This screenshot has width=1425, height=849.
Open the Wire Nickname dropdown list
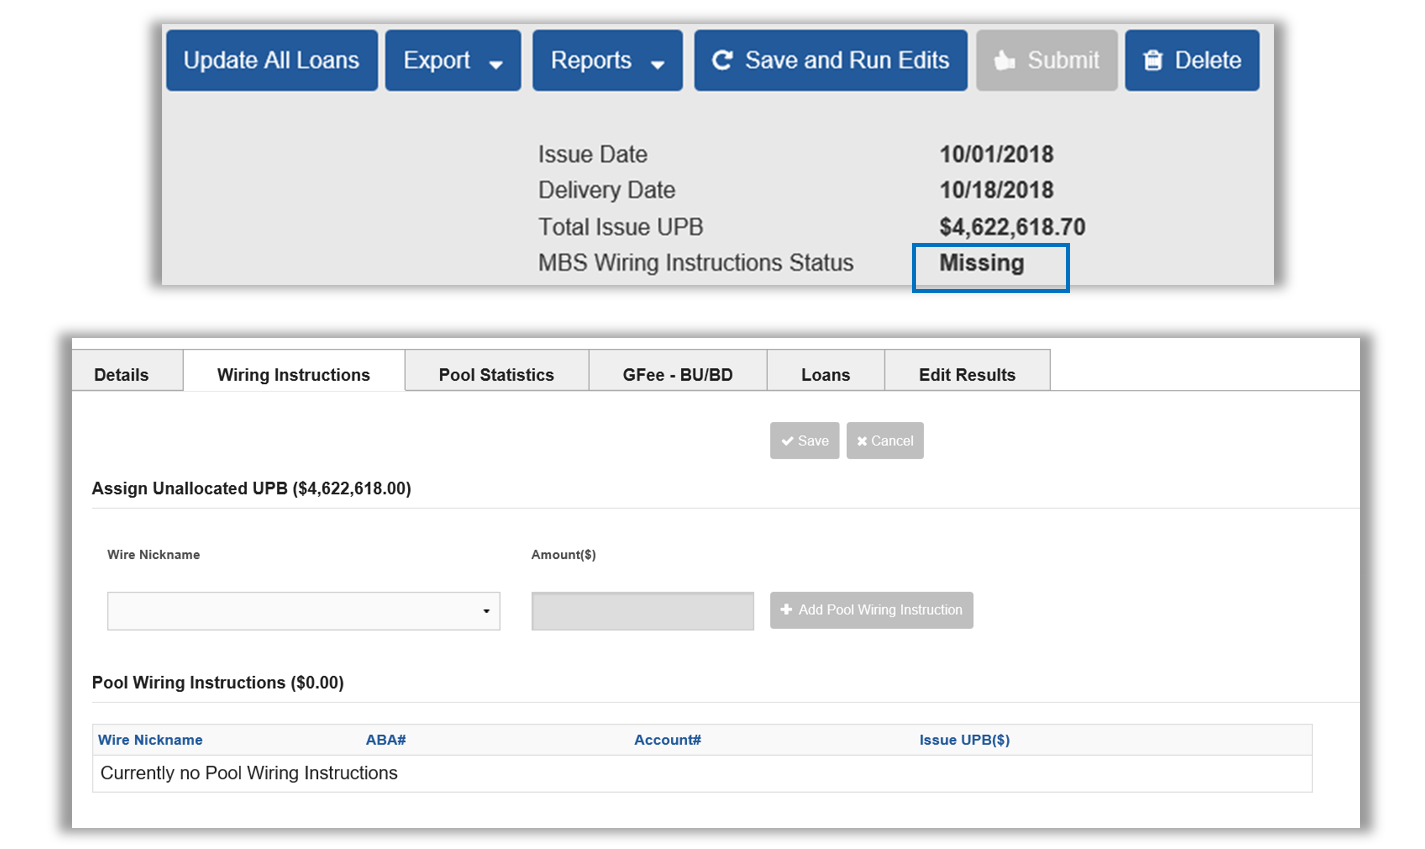(x=304, y=611)
